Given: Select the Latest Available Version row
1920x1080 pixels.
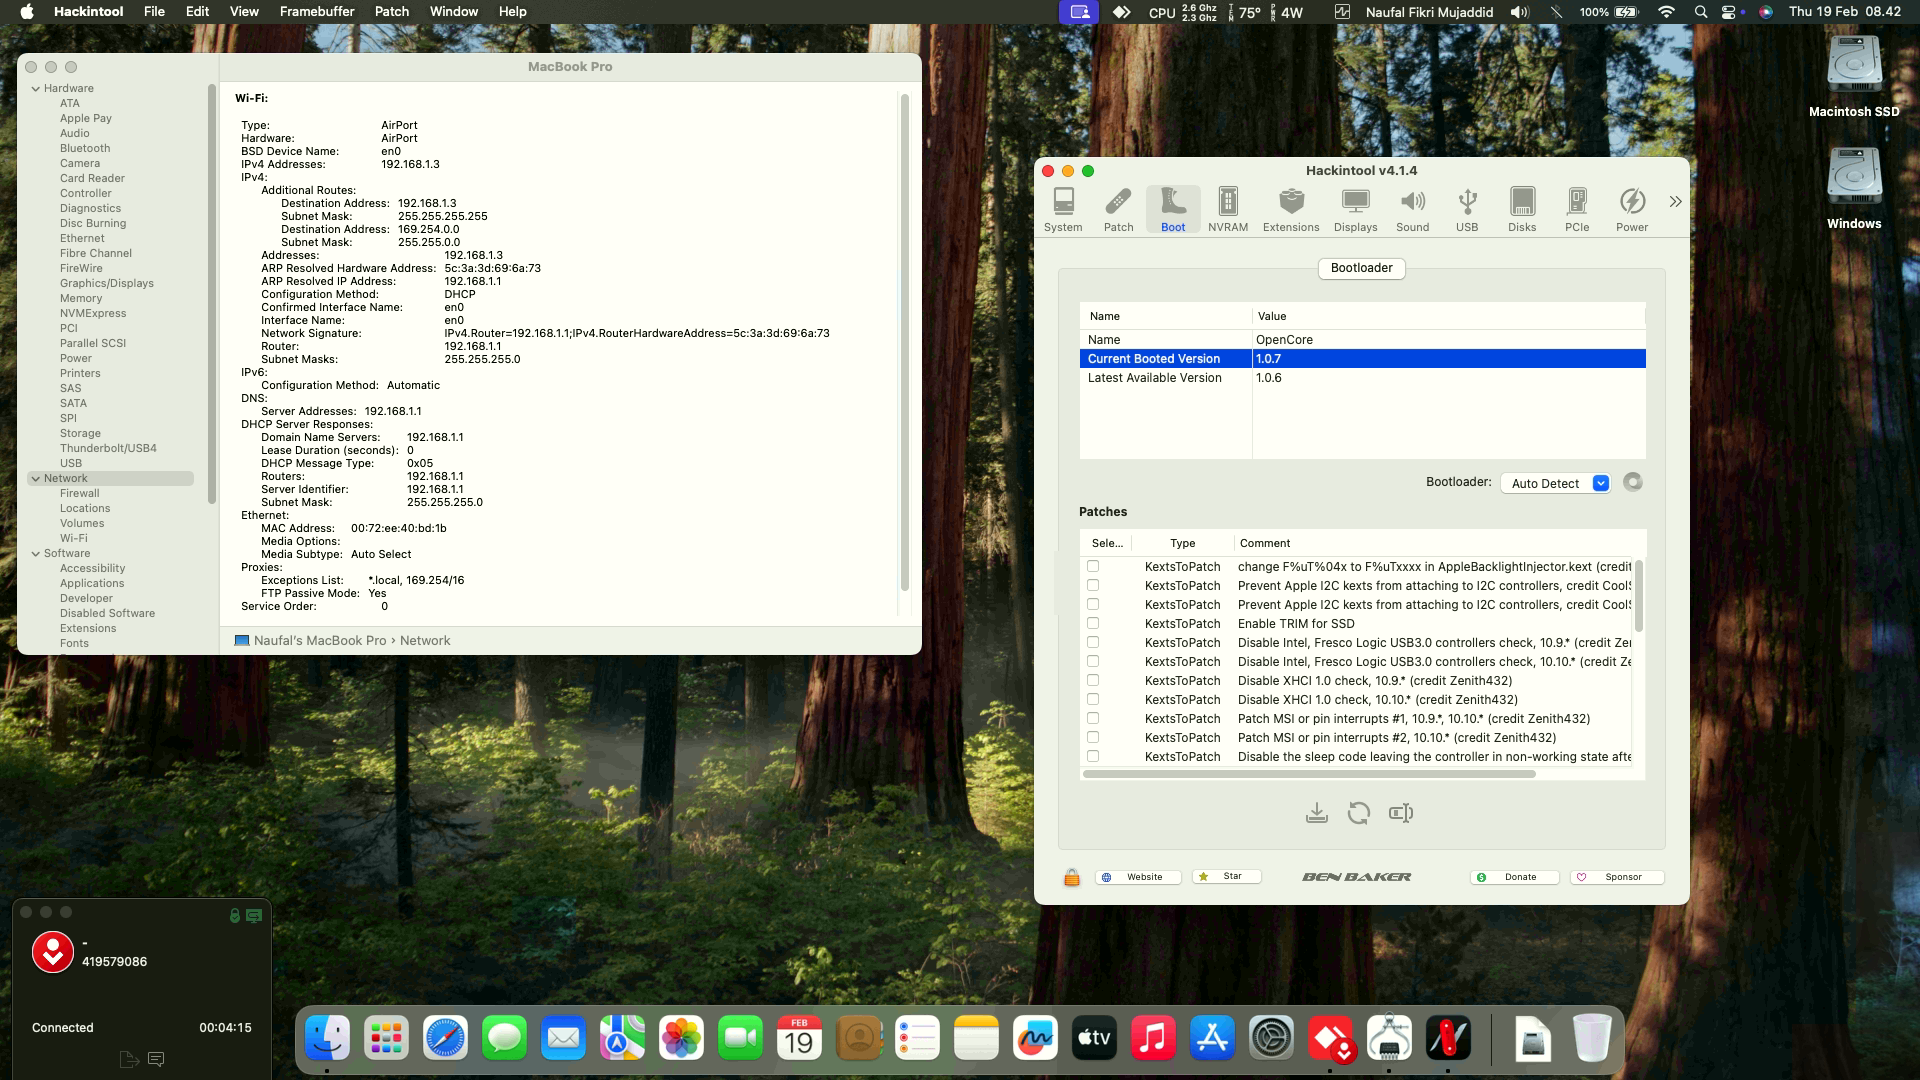Looking at the screenshot, I should pos(1362,378).
